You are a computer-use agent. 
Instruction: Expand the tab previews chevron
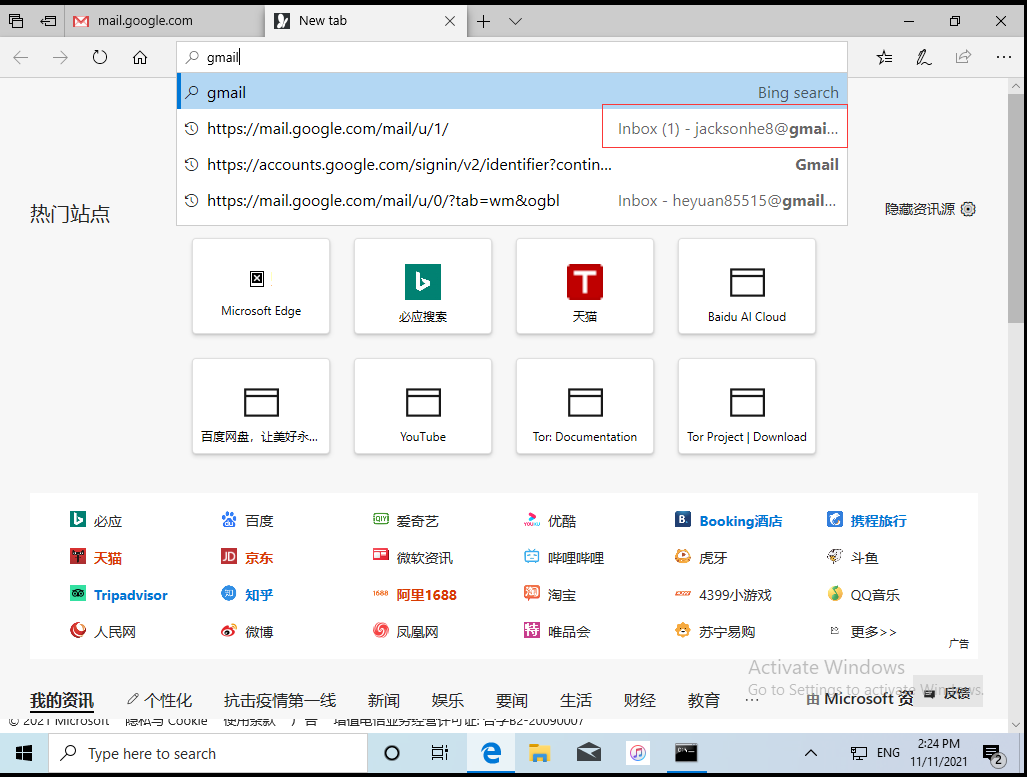(515, 21)
